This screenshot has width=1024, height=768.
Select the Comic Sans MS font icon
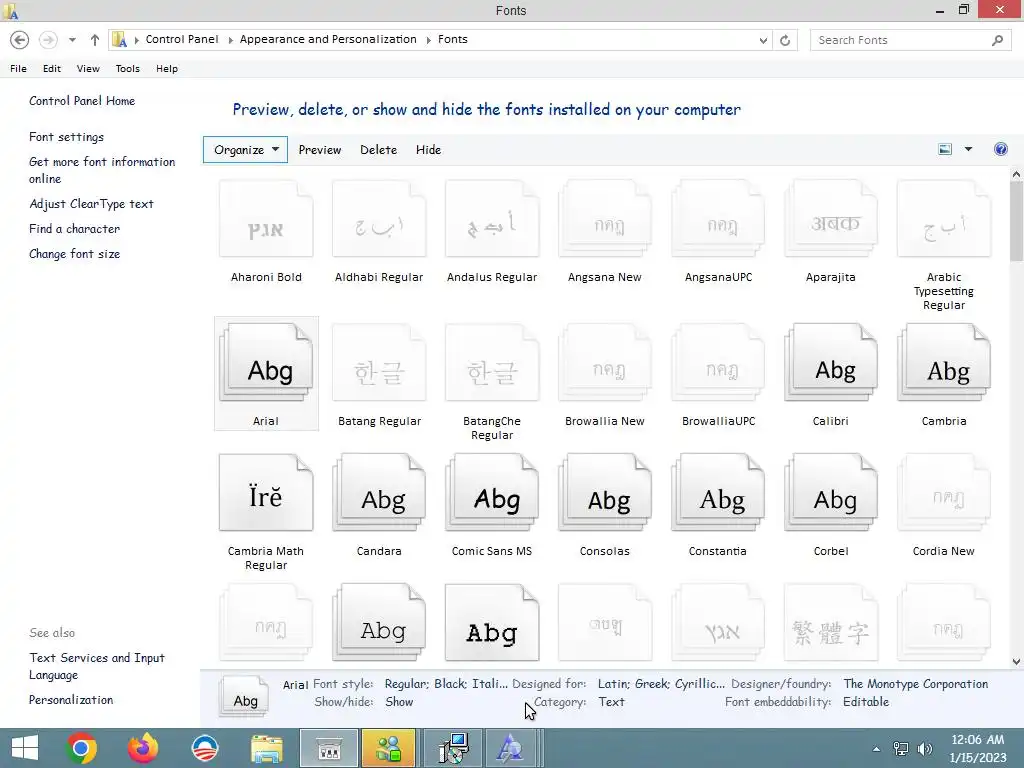(x=492, y=492)
